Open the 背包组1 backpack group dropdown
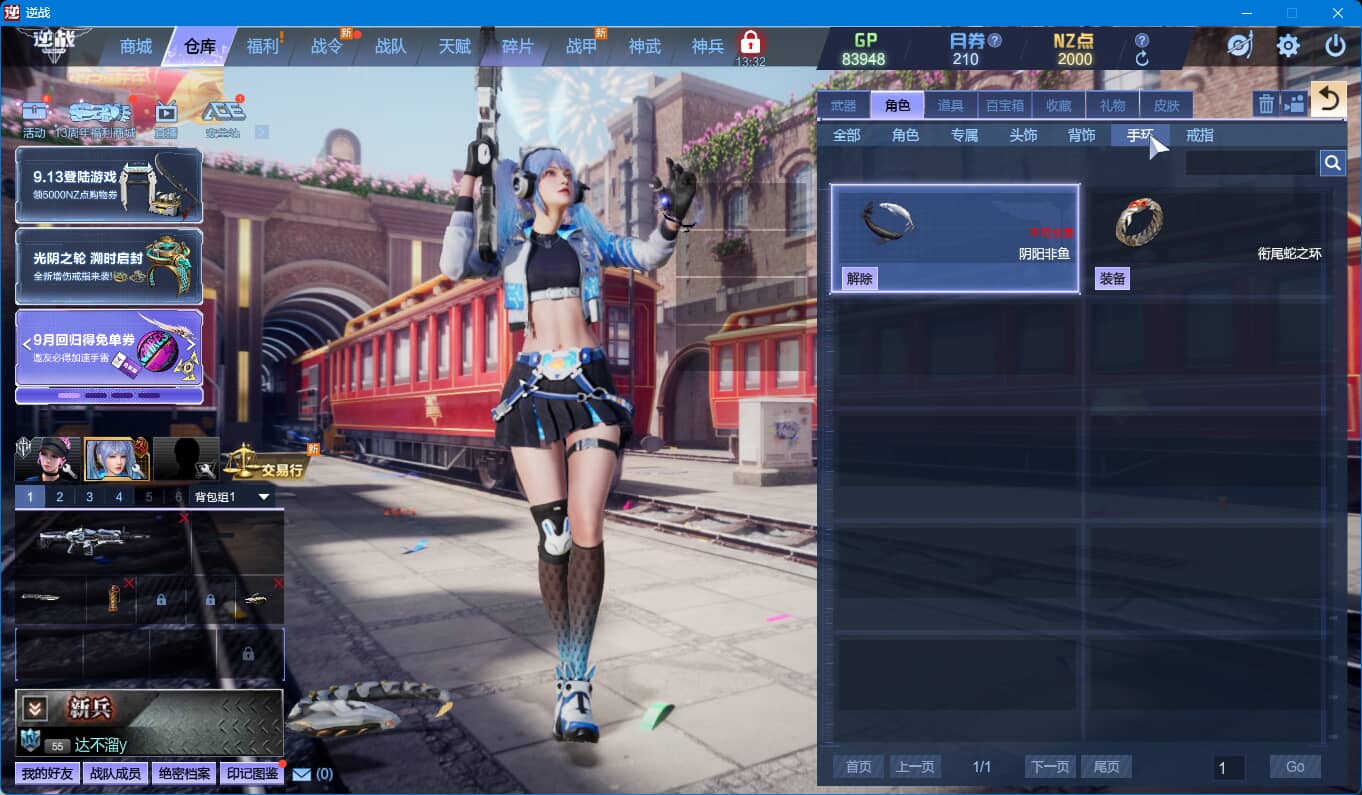The height and width of the screenshot is (795, 1362). point(233,496)
